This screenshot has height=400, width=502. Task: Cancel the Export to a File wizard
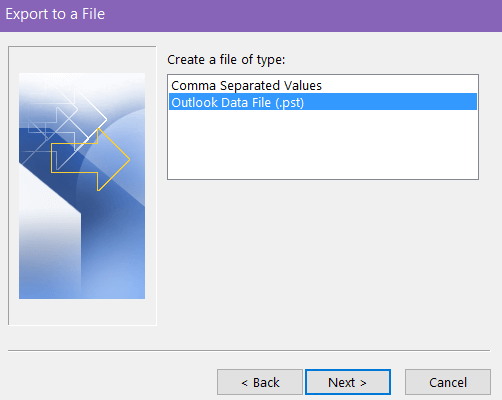coord(448,382)
